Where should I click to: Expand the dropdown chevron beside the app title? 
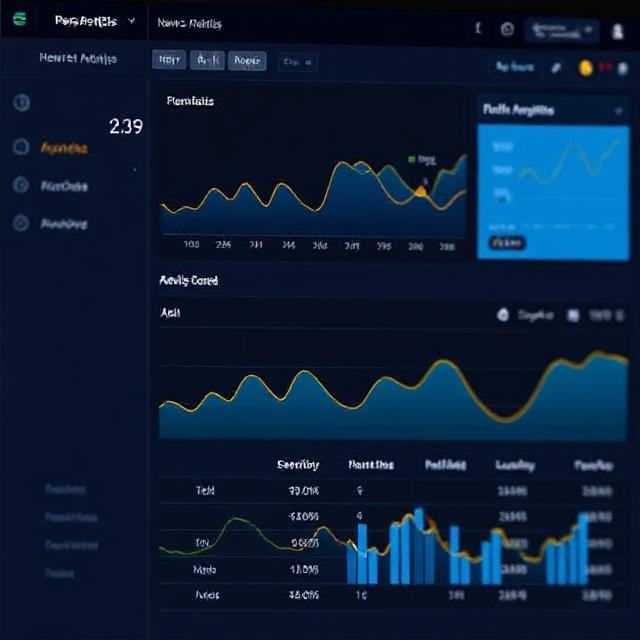click(132, 21)
